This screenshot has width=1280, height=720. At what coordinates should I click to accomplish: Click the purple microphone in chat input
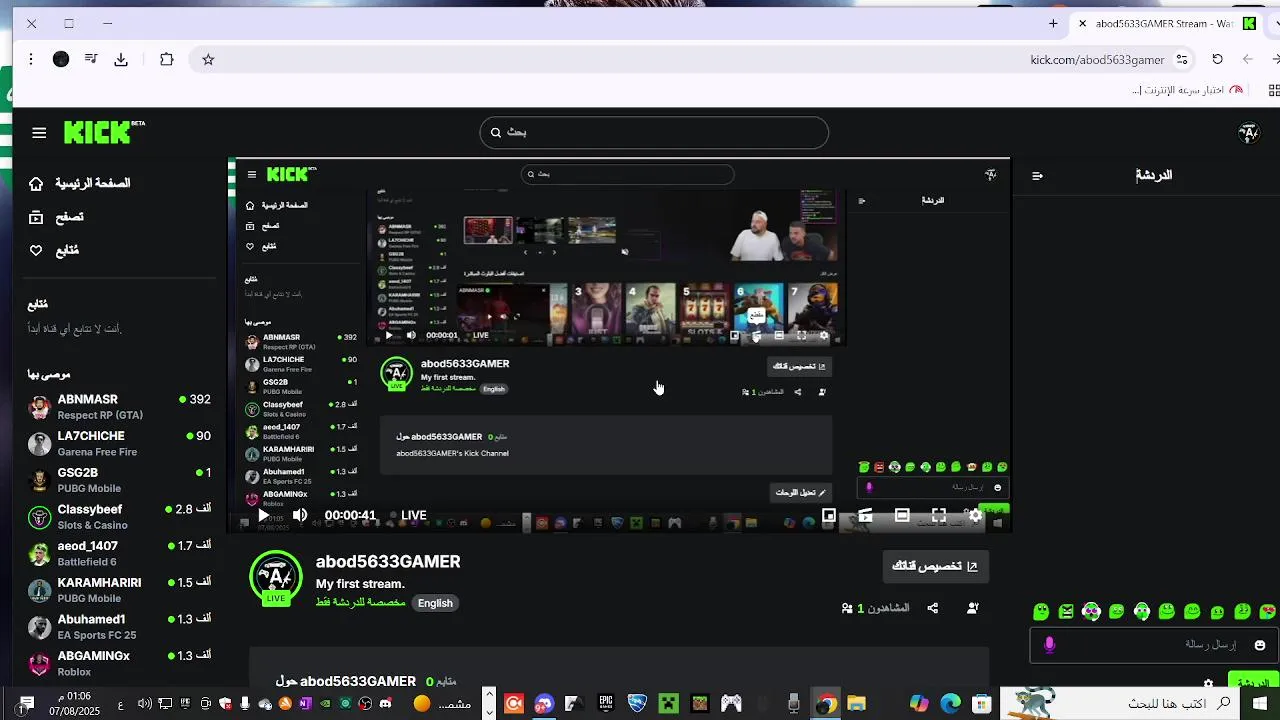click(x=1049, y=645)
